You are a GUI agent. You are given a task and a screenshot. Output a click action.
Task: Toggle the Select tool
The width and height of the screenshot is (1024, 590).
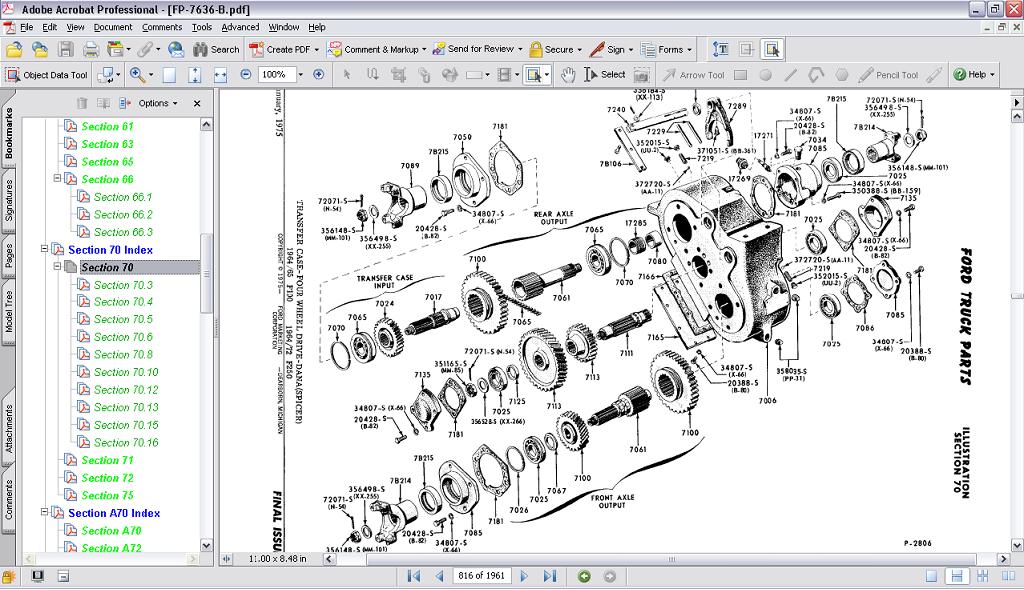[605, 75]
